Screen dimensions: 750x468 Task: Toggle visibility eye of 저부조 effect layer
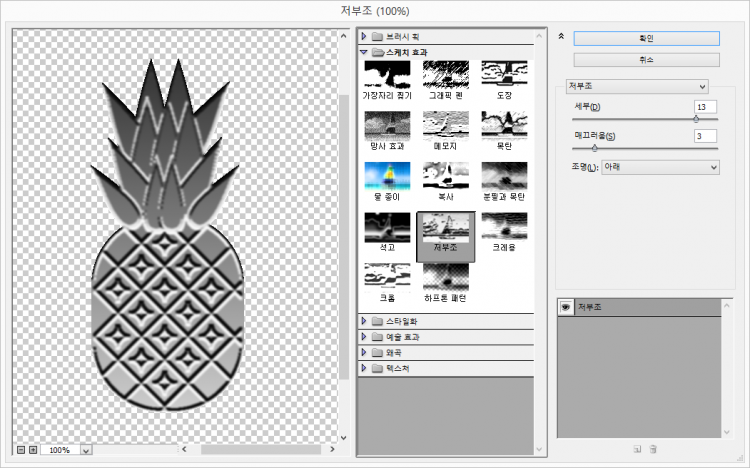pos(566,307)
